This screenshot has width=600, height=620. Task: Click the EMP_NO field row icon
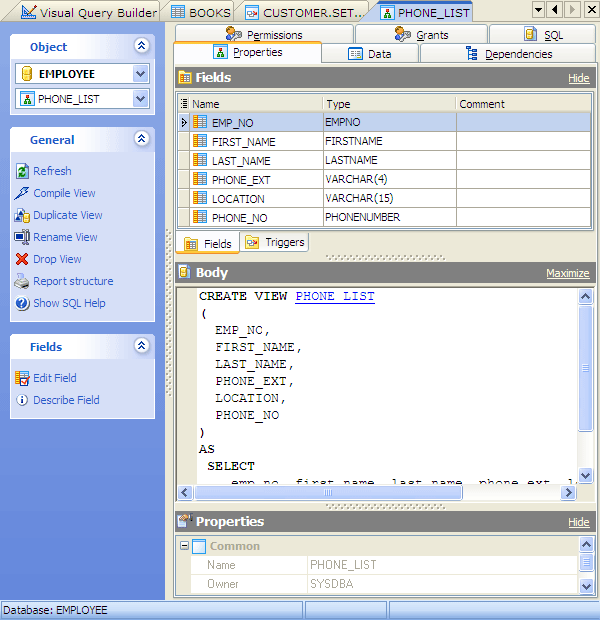(200, 122)
